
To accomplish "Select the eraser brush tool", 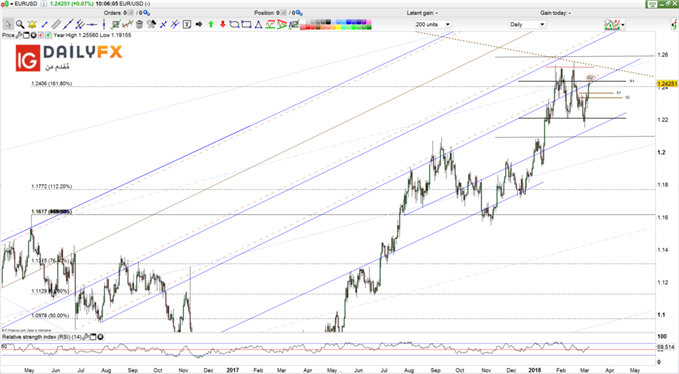I will pyautogui.click(x=151, y=24).
